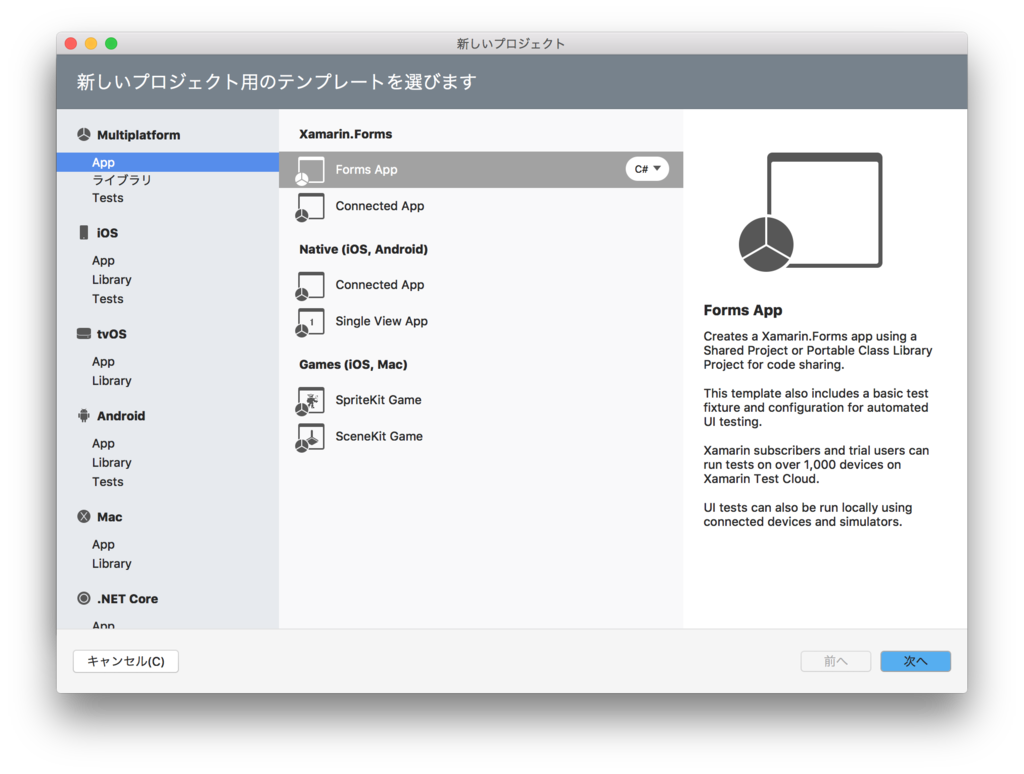
Task: Select Library under iOS
Action: point(112,280)
